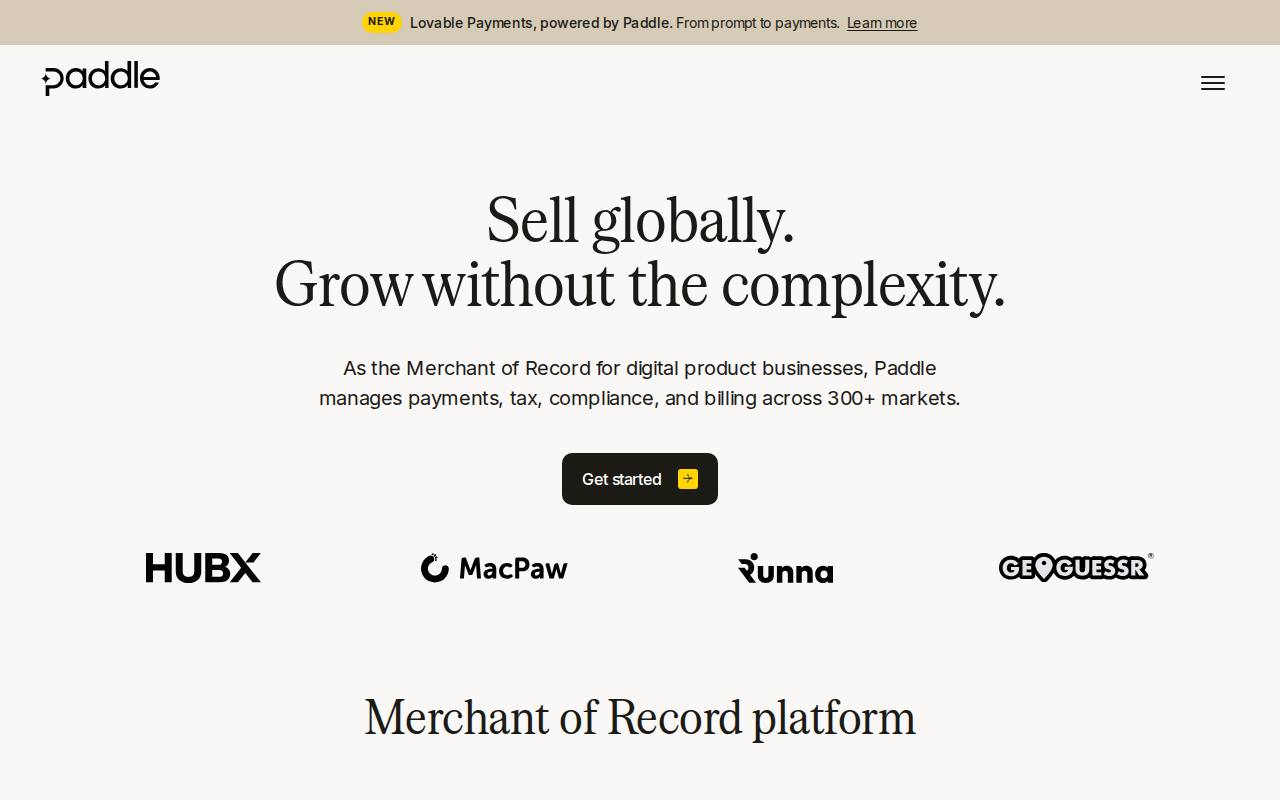Open the hamburger navigation menu

point(1212,83)
